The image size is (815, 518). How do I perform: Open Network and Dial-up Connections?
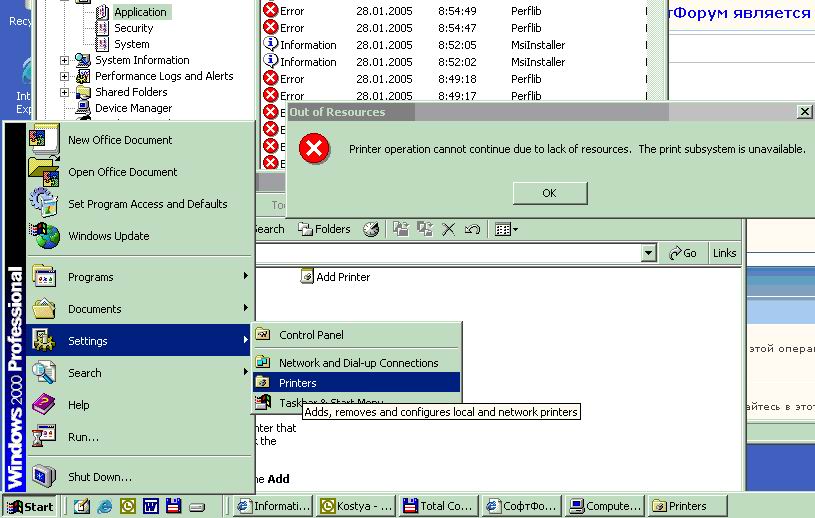(357, 363)
